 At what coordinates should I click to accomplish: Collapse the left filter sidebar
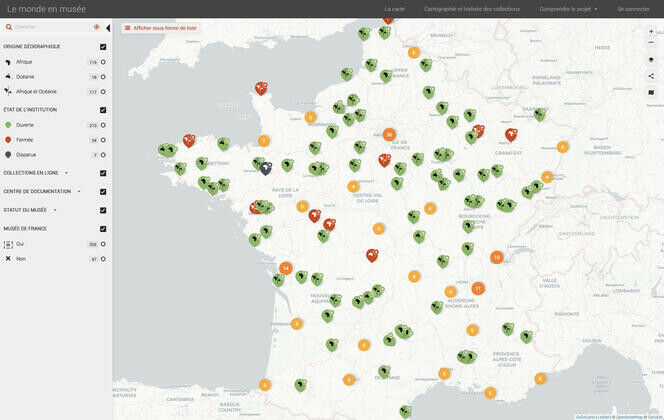(108, 27)
